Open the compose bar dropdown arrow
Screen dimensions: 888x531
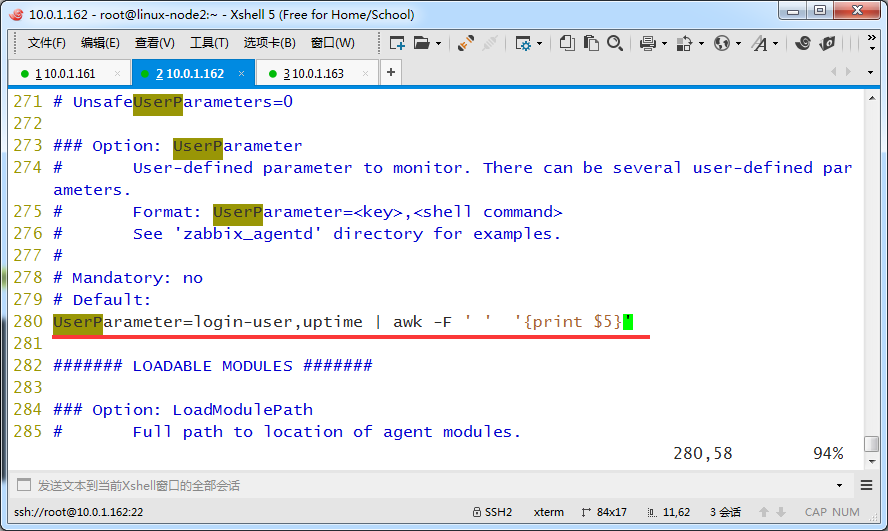tap(839, 485)
